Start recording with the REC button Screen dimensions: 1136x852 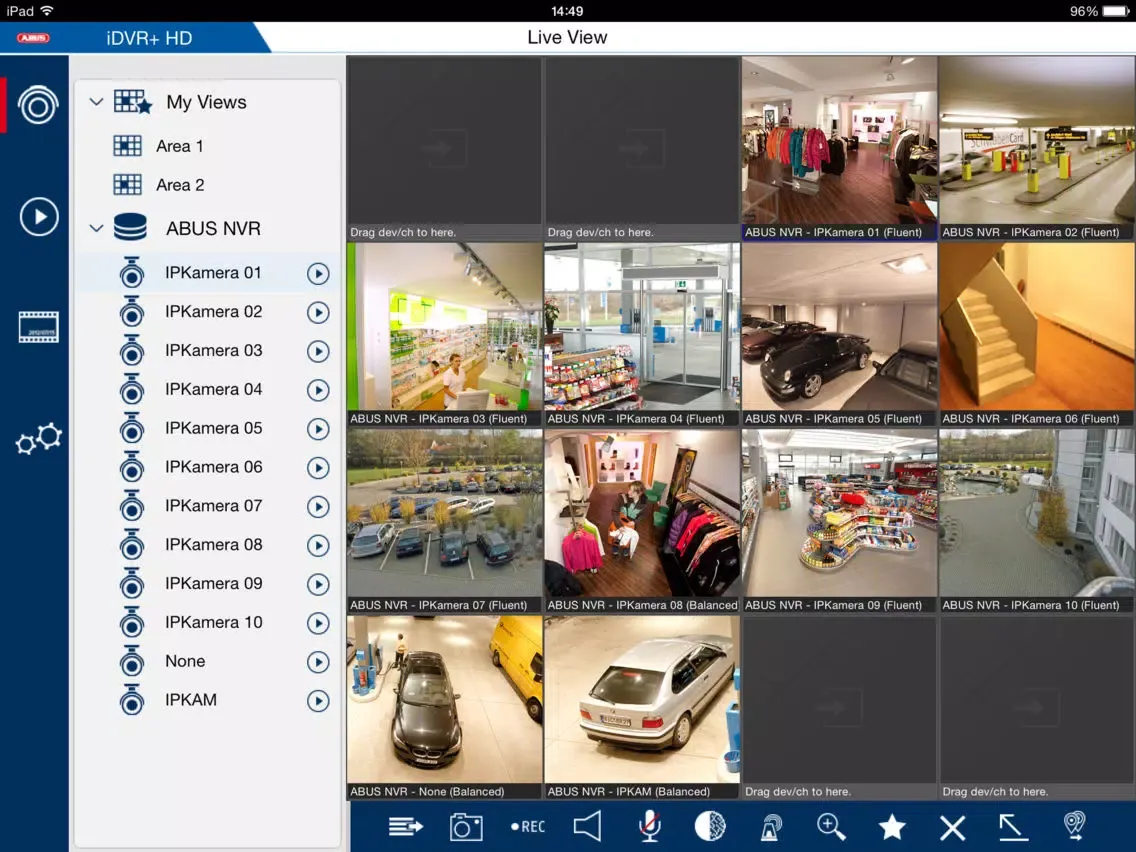(527, 827)
